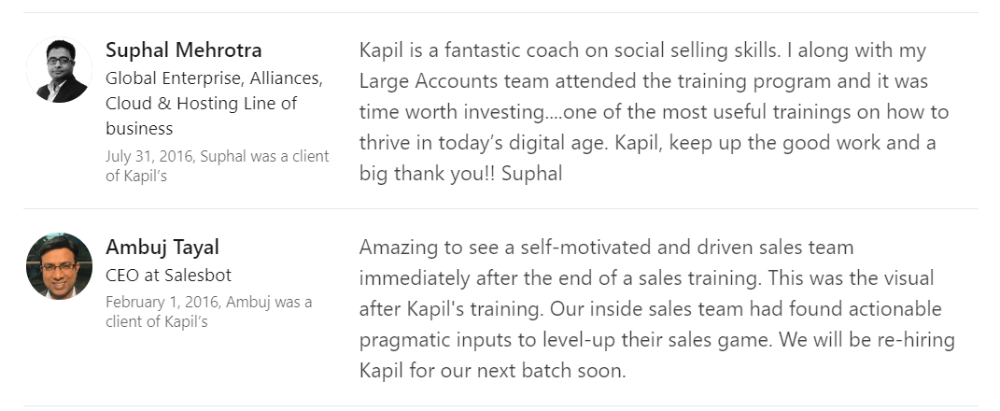Click 'after Kapil's training. Our inside sales' line
Screen dimensions: 1000x411
point(651,309)
